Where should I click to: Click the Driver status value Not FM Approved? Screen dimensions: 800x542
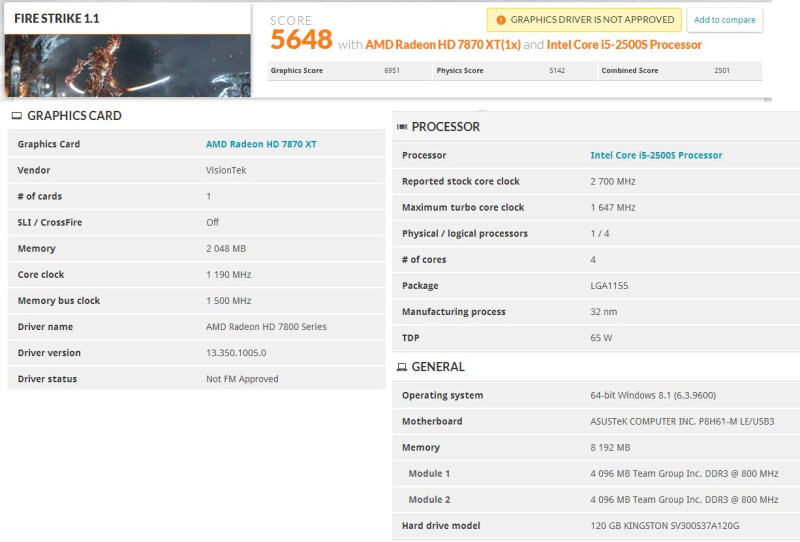(x=242, y=379)
